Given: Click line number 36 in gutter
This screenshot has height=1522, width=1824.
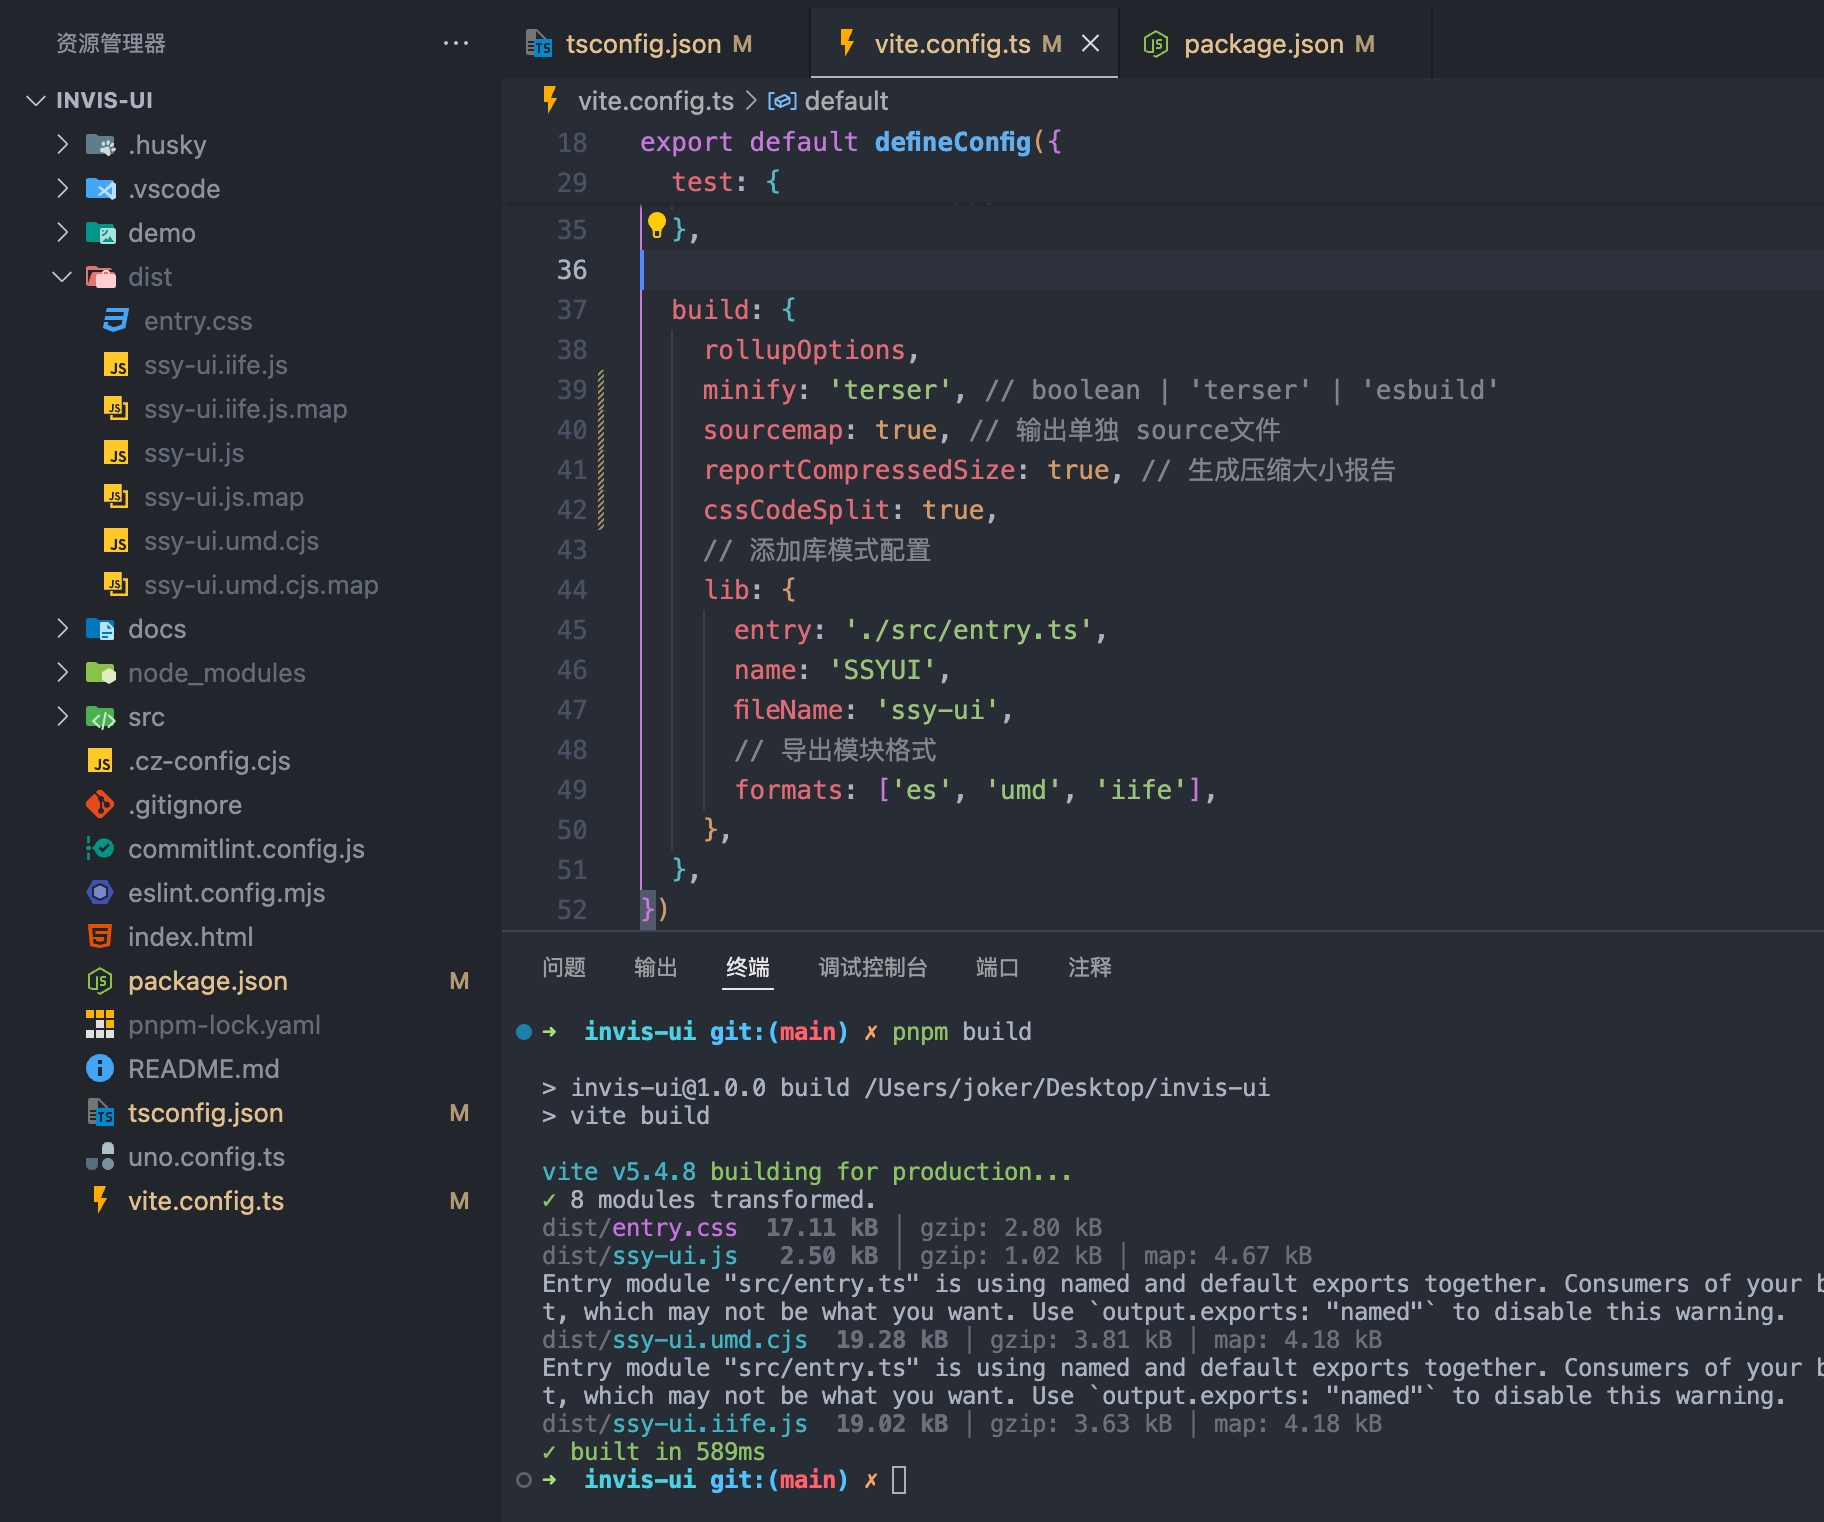Looking at the screenshot, I should [572, 270].
